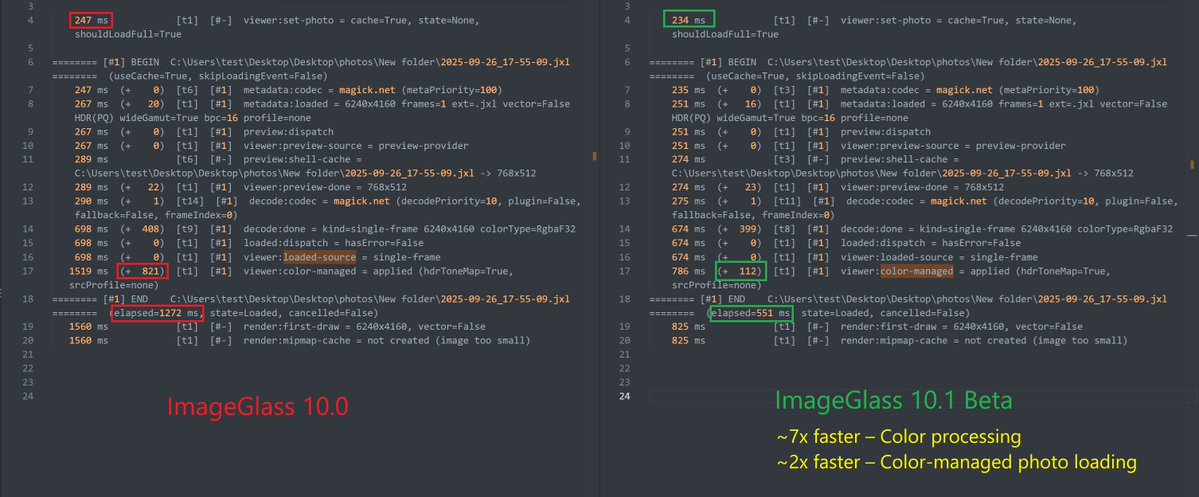Viewport: 1199px width, 497px height.
Task: Click "fallback=False" in left pane
Action: (112, 215)
